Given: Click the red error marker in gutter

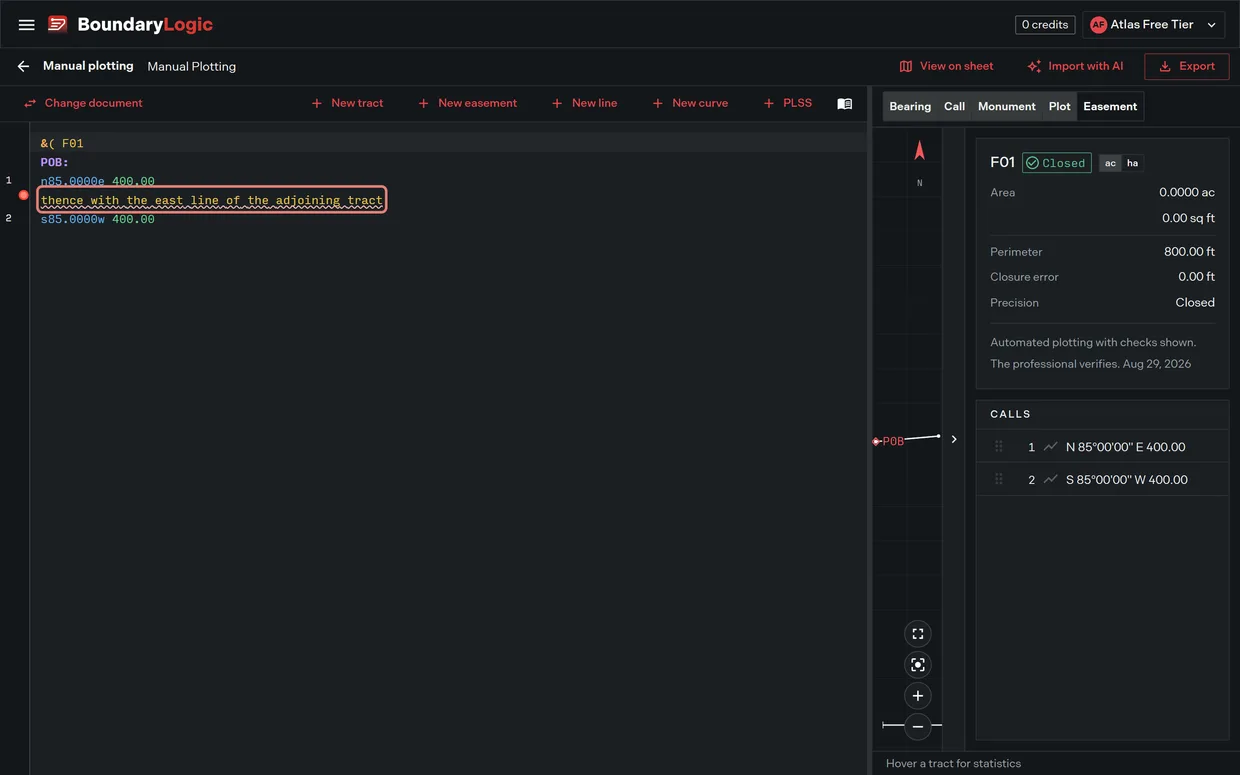Looking at the screenshot, I should pos(24,195).
